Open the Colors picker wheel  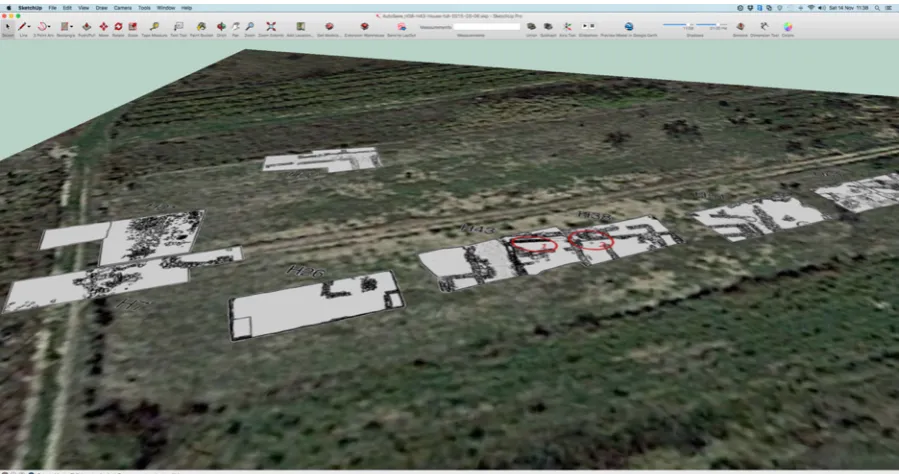click(x=788, y=26)
